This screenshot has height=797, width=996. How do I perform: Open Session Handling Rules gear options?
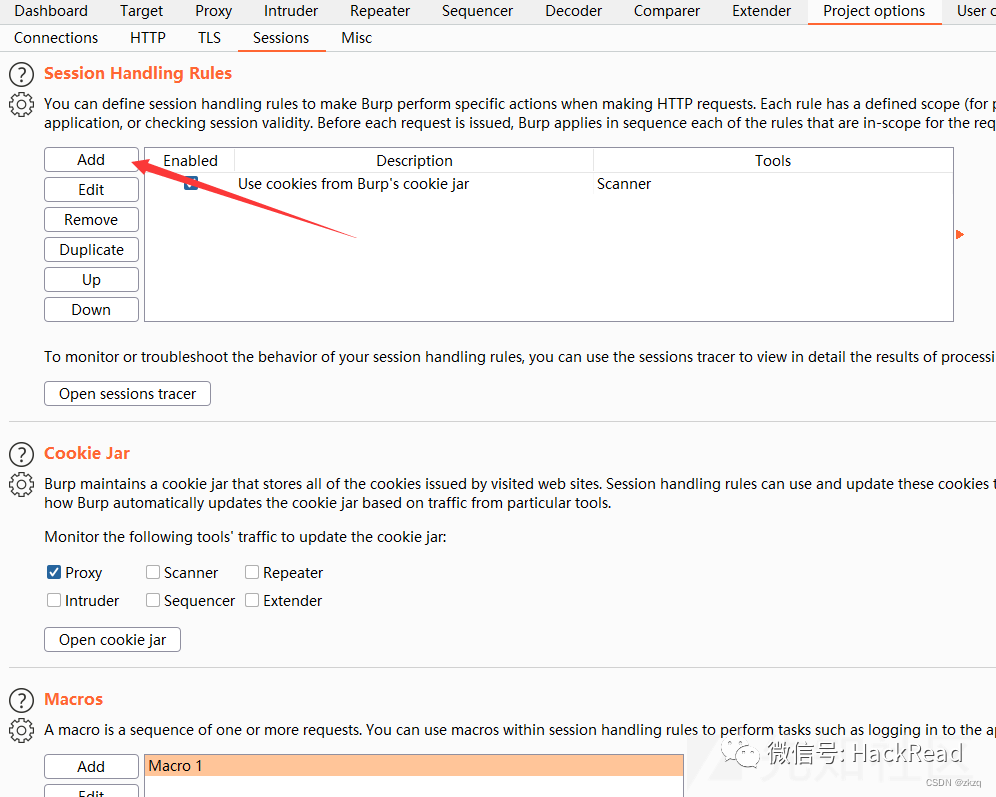(x=21, y=104)
